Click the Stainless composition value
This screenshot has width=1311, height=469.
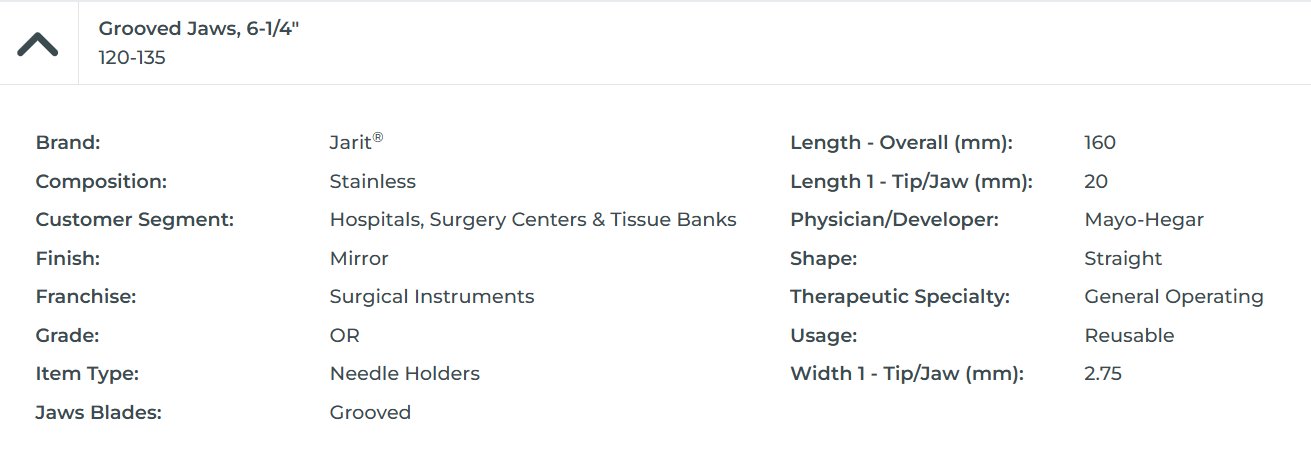pos(372,182)
